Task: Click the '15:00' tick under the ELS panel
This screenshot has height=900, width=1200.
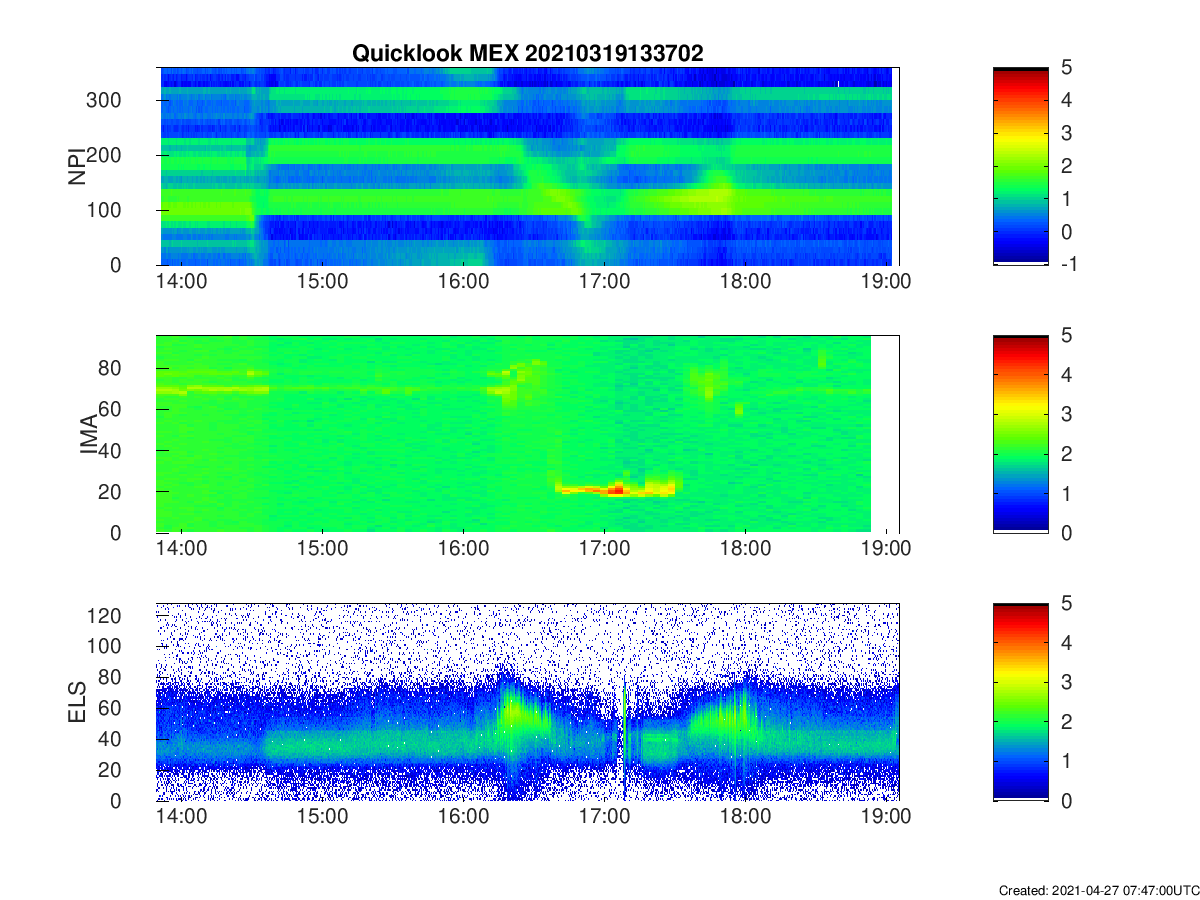Action: [x=322, y=818]
